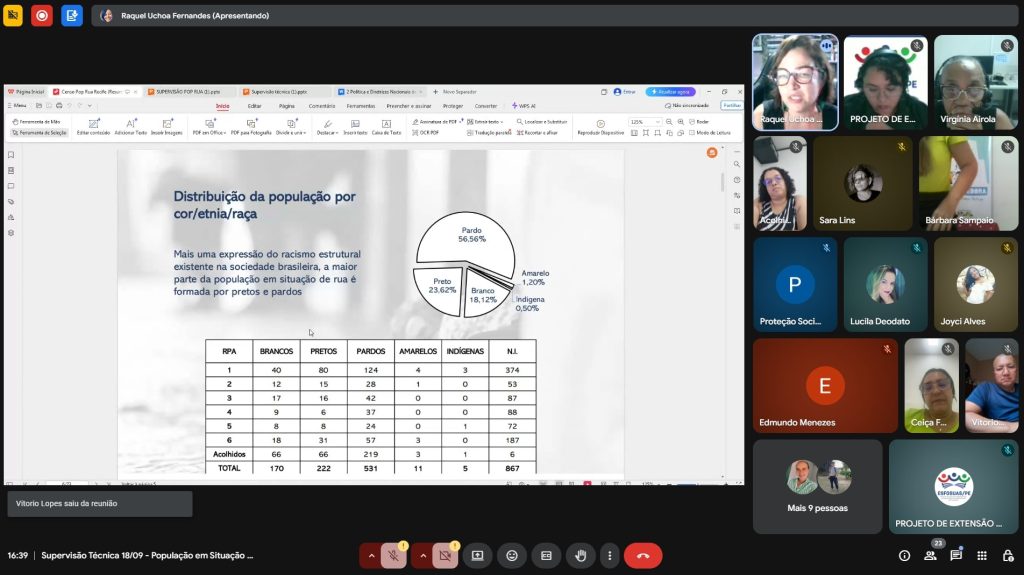This screenshot has width=1024, height=575.
Task: Open the 'Editar' ribbon tab
Action: (x=255, y=105)
